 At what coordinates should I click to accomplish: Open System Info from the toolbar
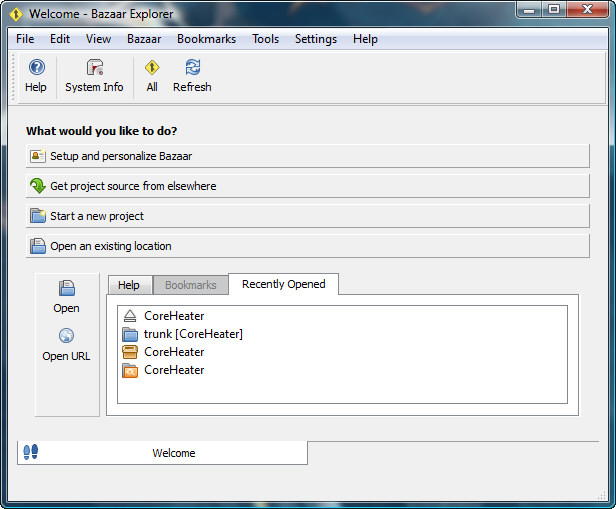94,68
